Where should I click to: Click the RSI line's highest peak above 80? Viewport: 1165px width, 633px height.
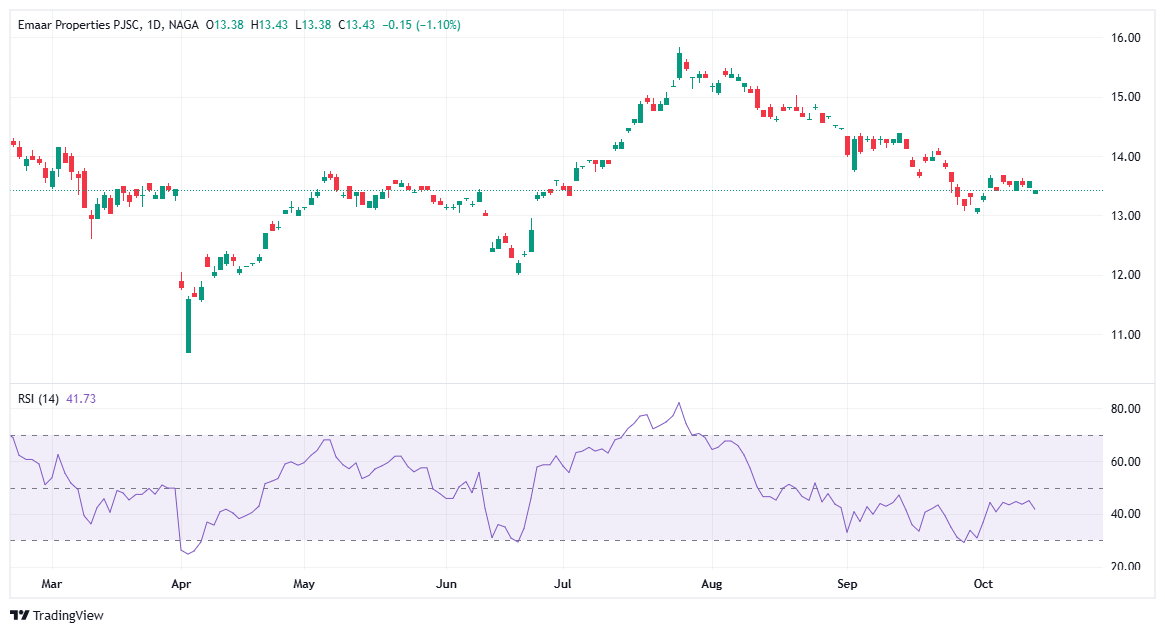(679, 403)
